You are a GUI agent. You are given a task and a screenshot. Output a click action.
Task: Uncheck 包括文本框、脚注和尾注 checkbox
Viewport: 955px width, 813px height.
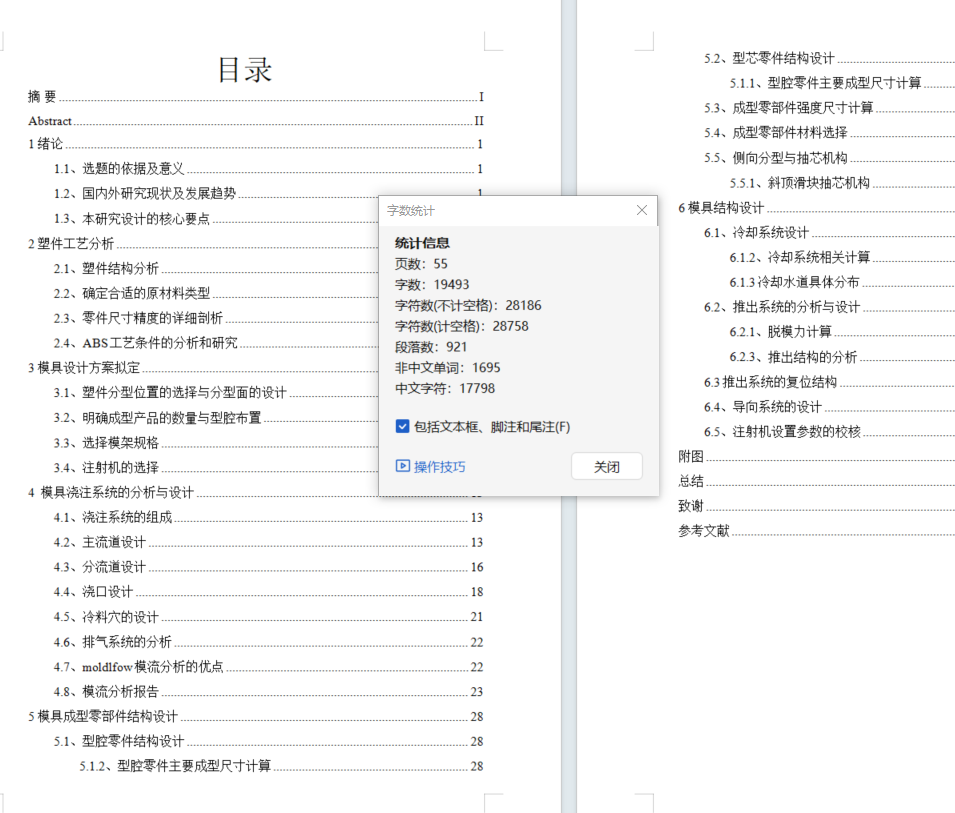402,426
